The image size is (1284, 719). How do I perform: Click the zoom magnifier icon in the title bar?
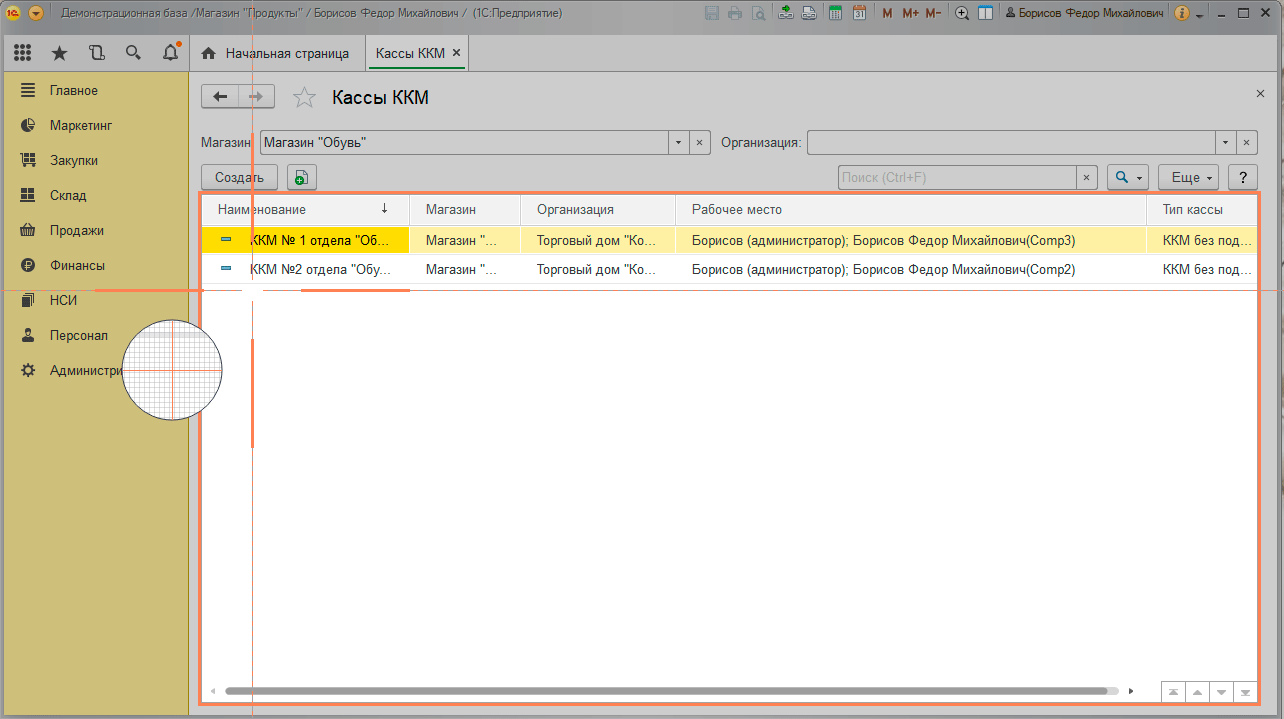tap(962, 13)
